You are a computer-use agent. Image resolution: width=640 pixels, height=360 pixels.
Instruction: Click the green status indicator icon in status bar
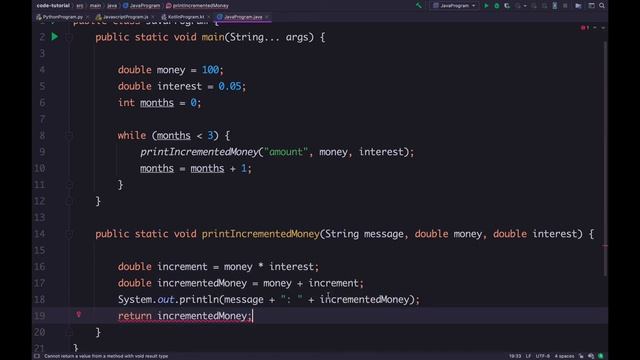(600, 356)
